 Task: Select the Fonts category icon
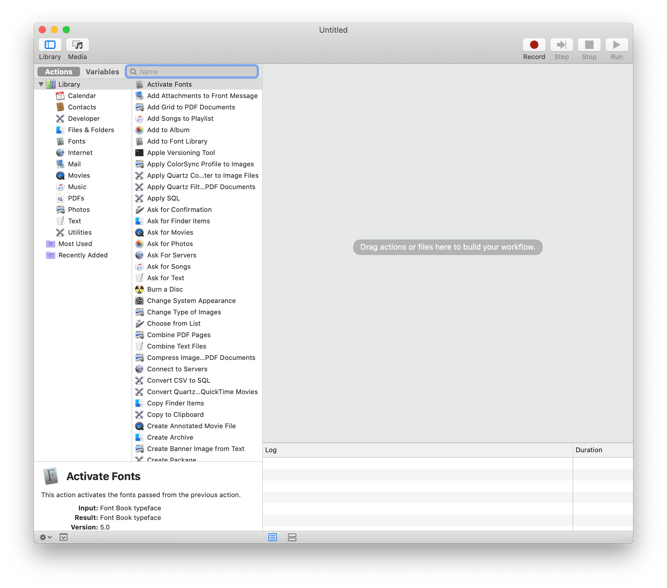(60, 141)
